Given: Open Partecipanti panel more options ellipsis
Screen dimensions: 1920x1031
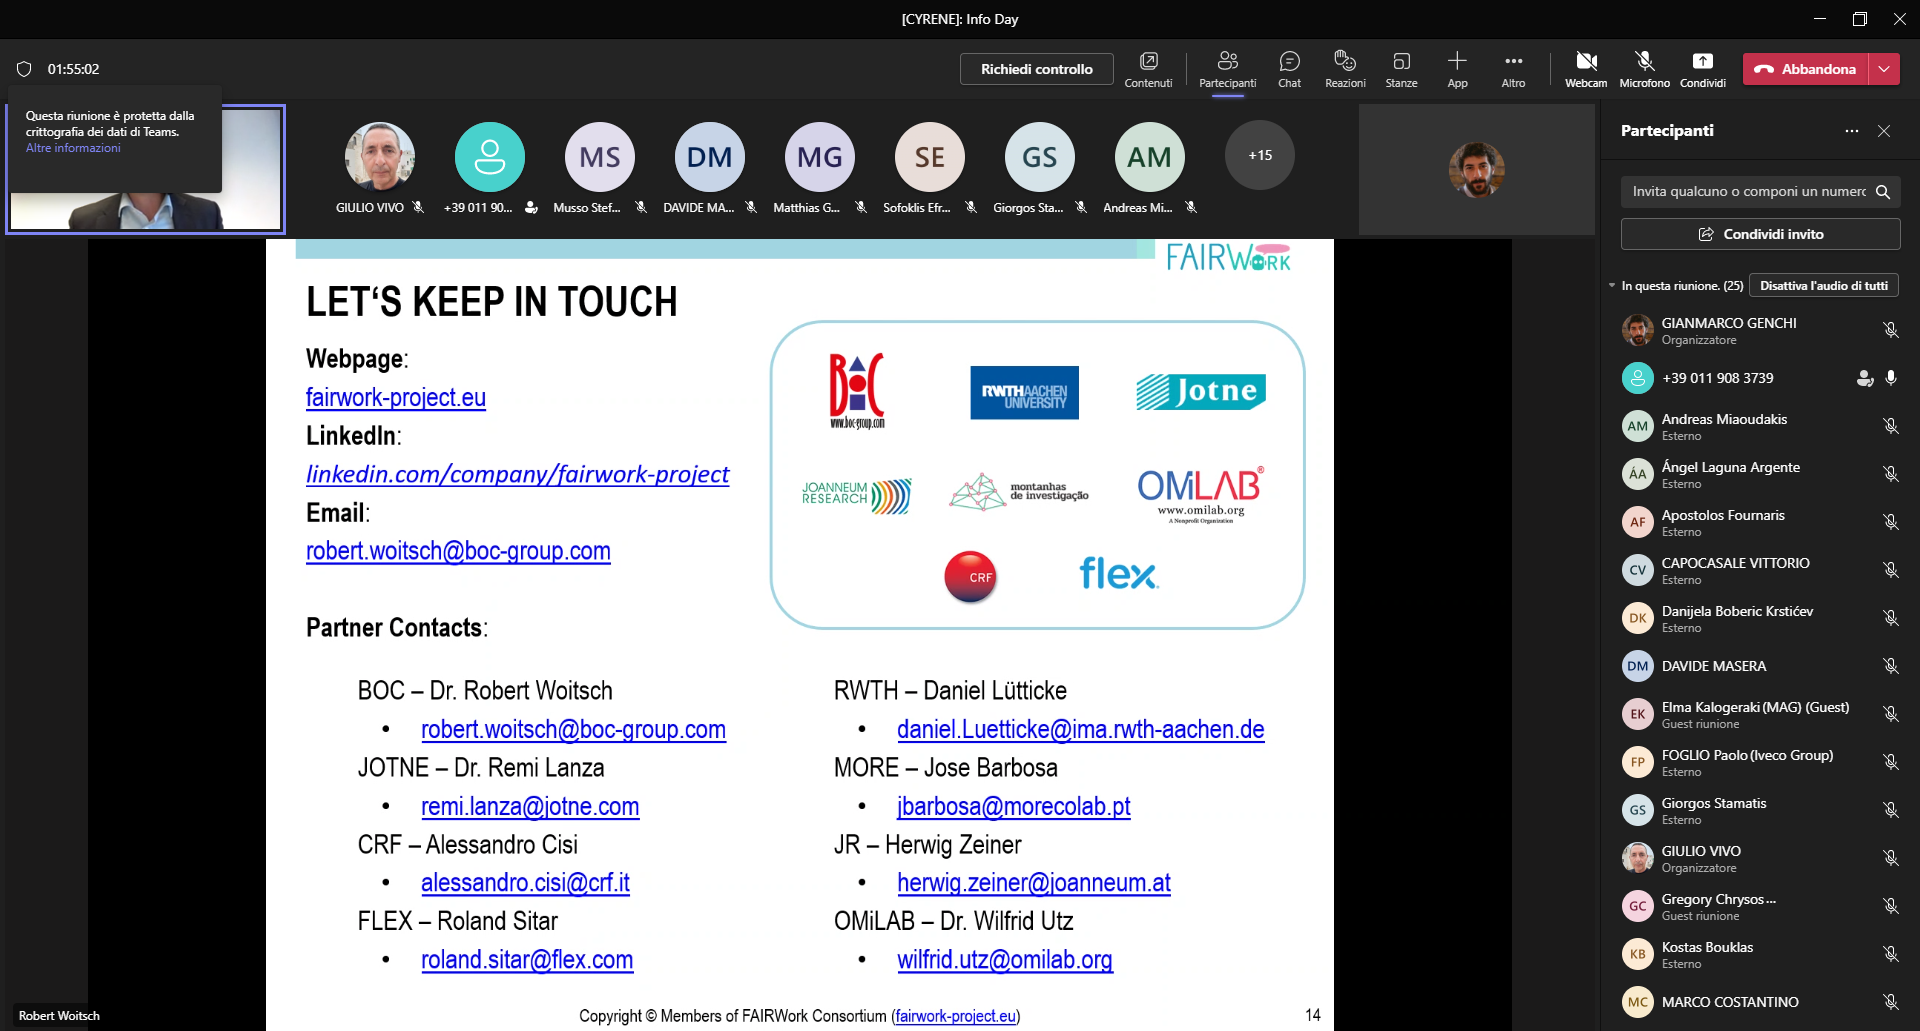Looking at the screenshot, I should [1852, 131].
